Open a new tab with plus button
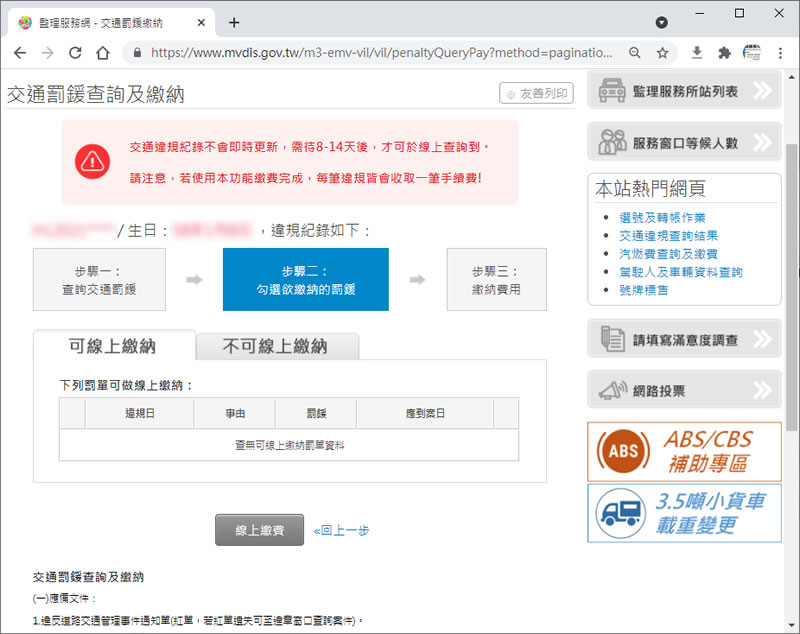Screen dimensions: 800x634 coord(234,22)
